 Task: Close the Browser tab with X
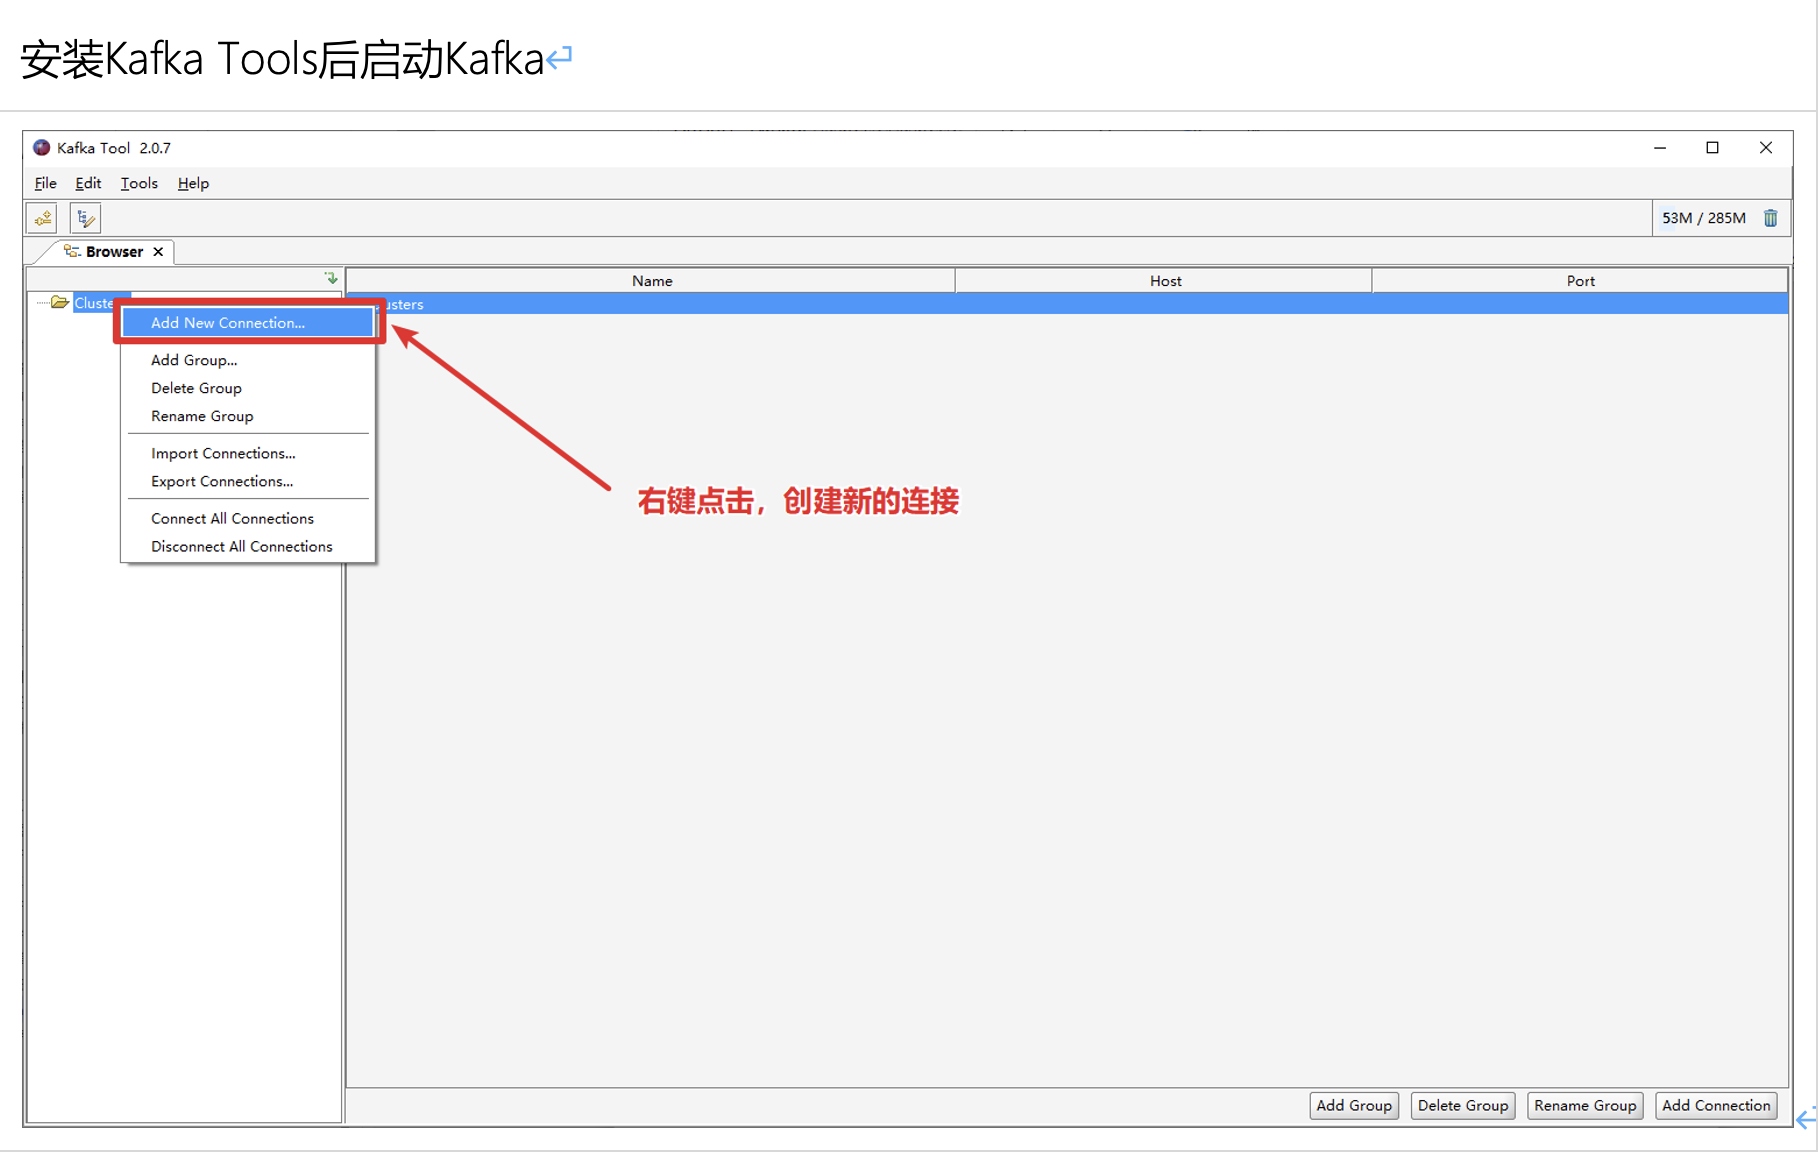158,252
